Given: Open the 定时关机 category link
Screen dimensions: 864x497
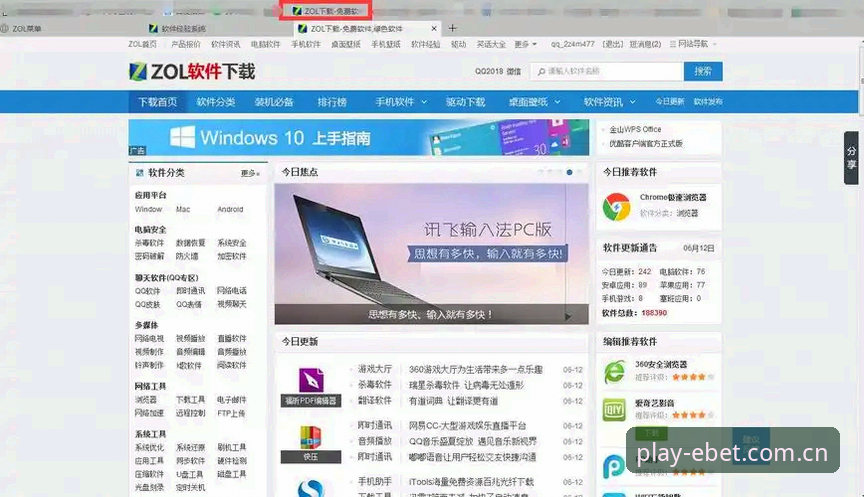Looking at the screenshot, I should [191, 488].
